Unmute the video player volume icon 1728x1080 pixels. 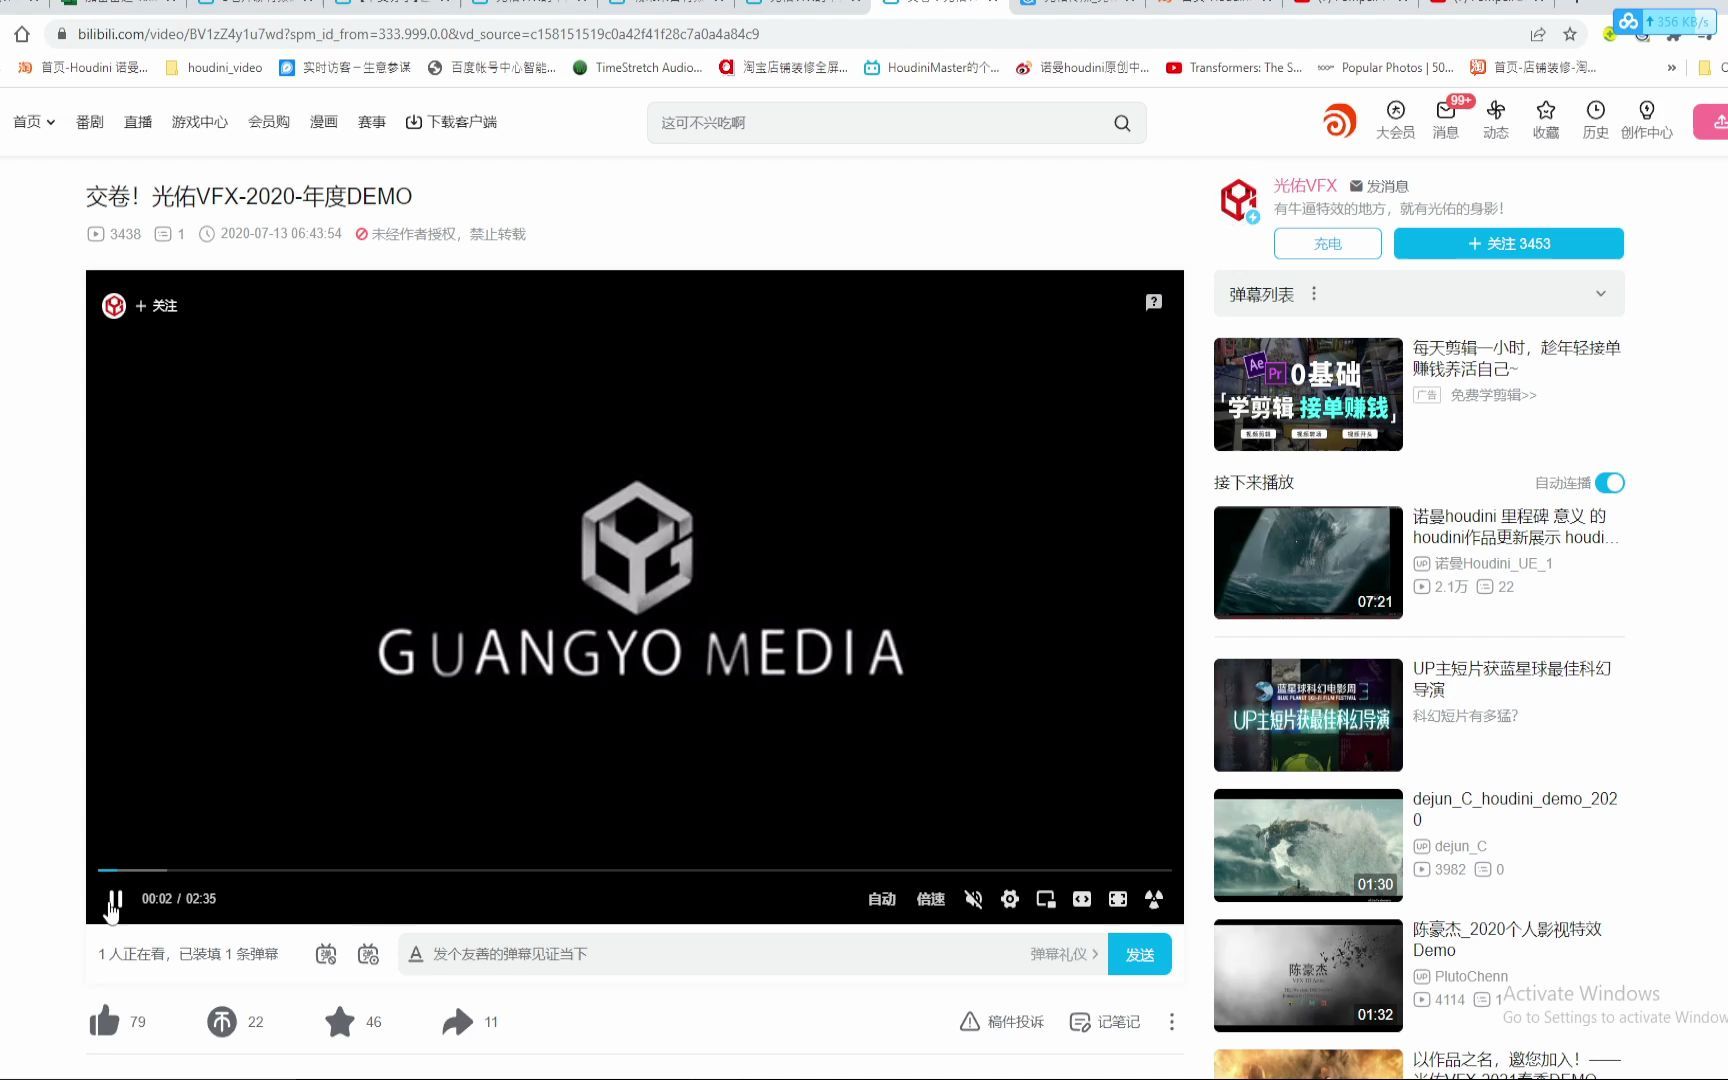click(973, 899)
